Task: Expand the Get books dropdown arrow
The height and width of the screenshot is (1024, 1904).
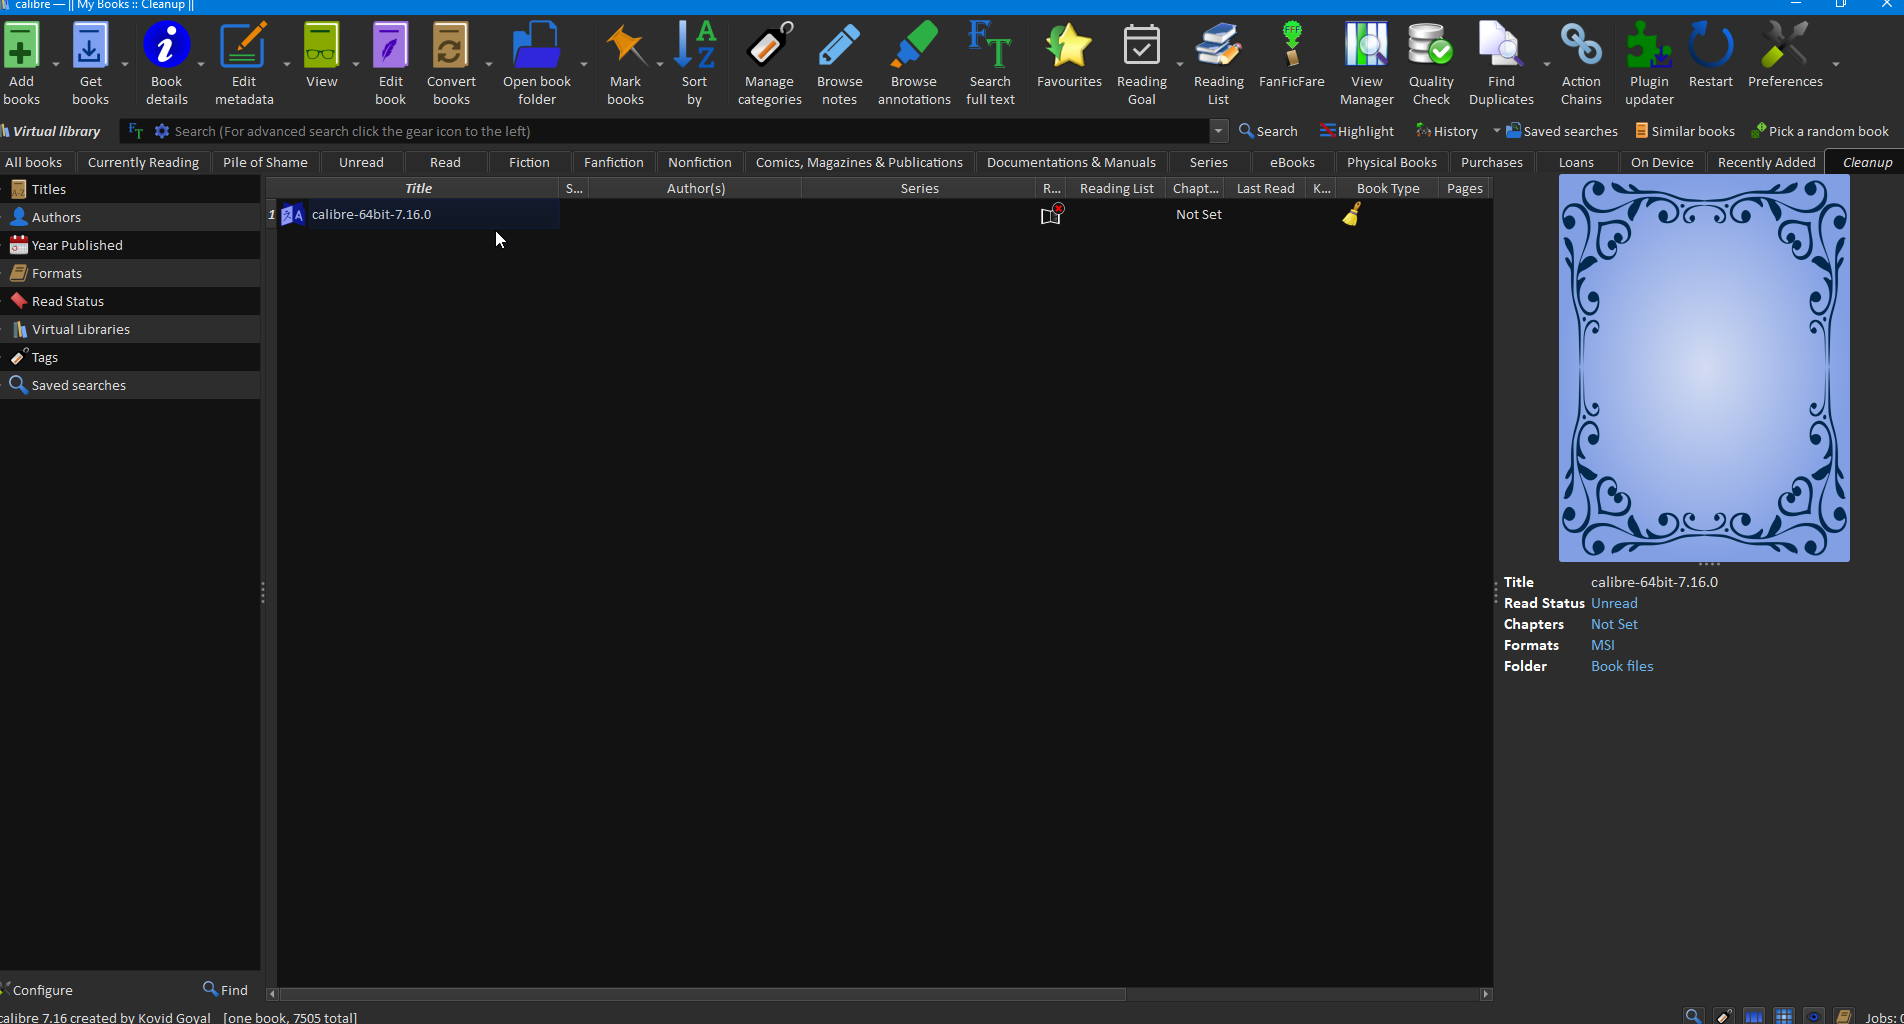Action: click(x=125, y=64)
